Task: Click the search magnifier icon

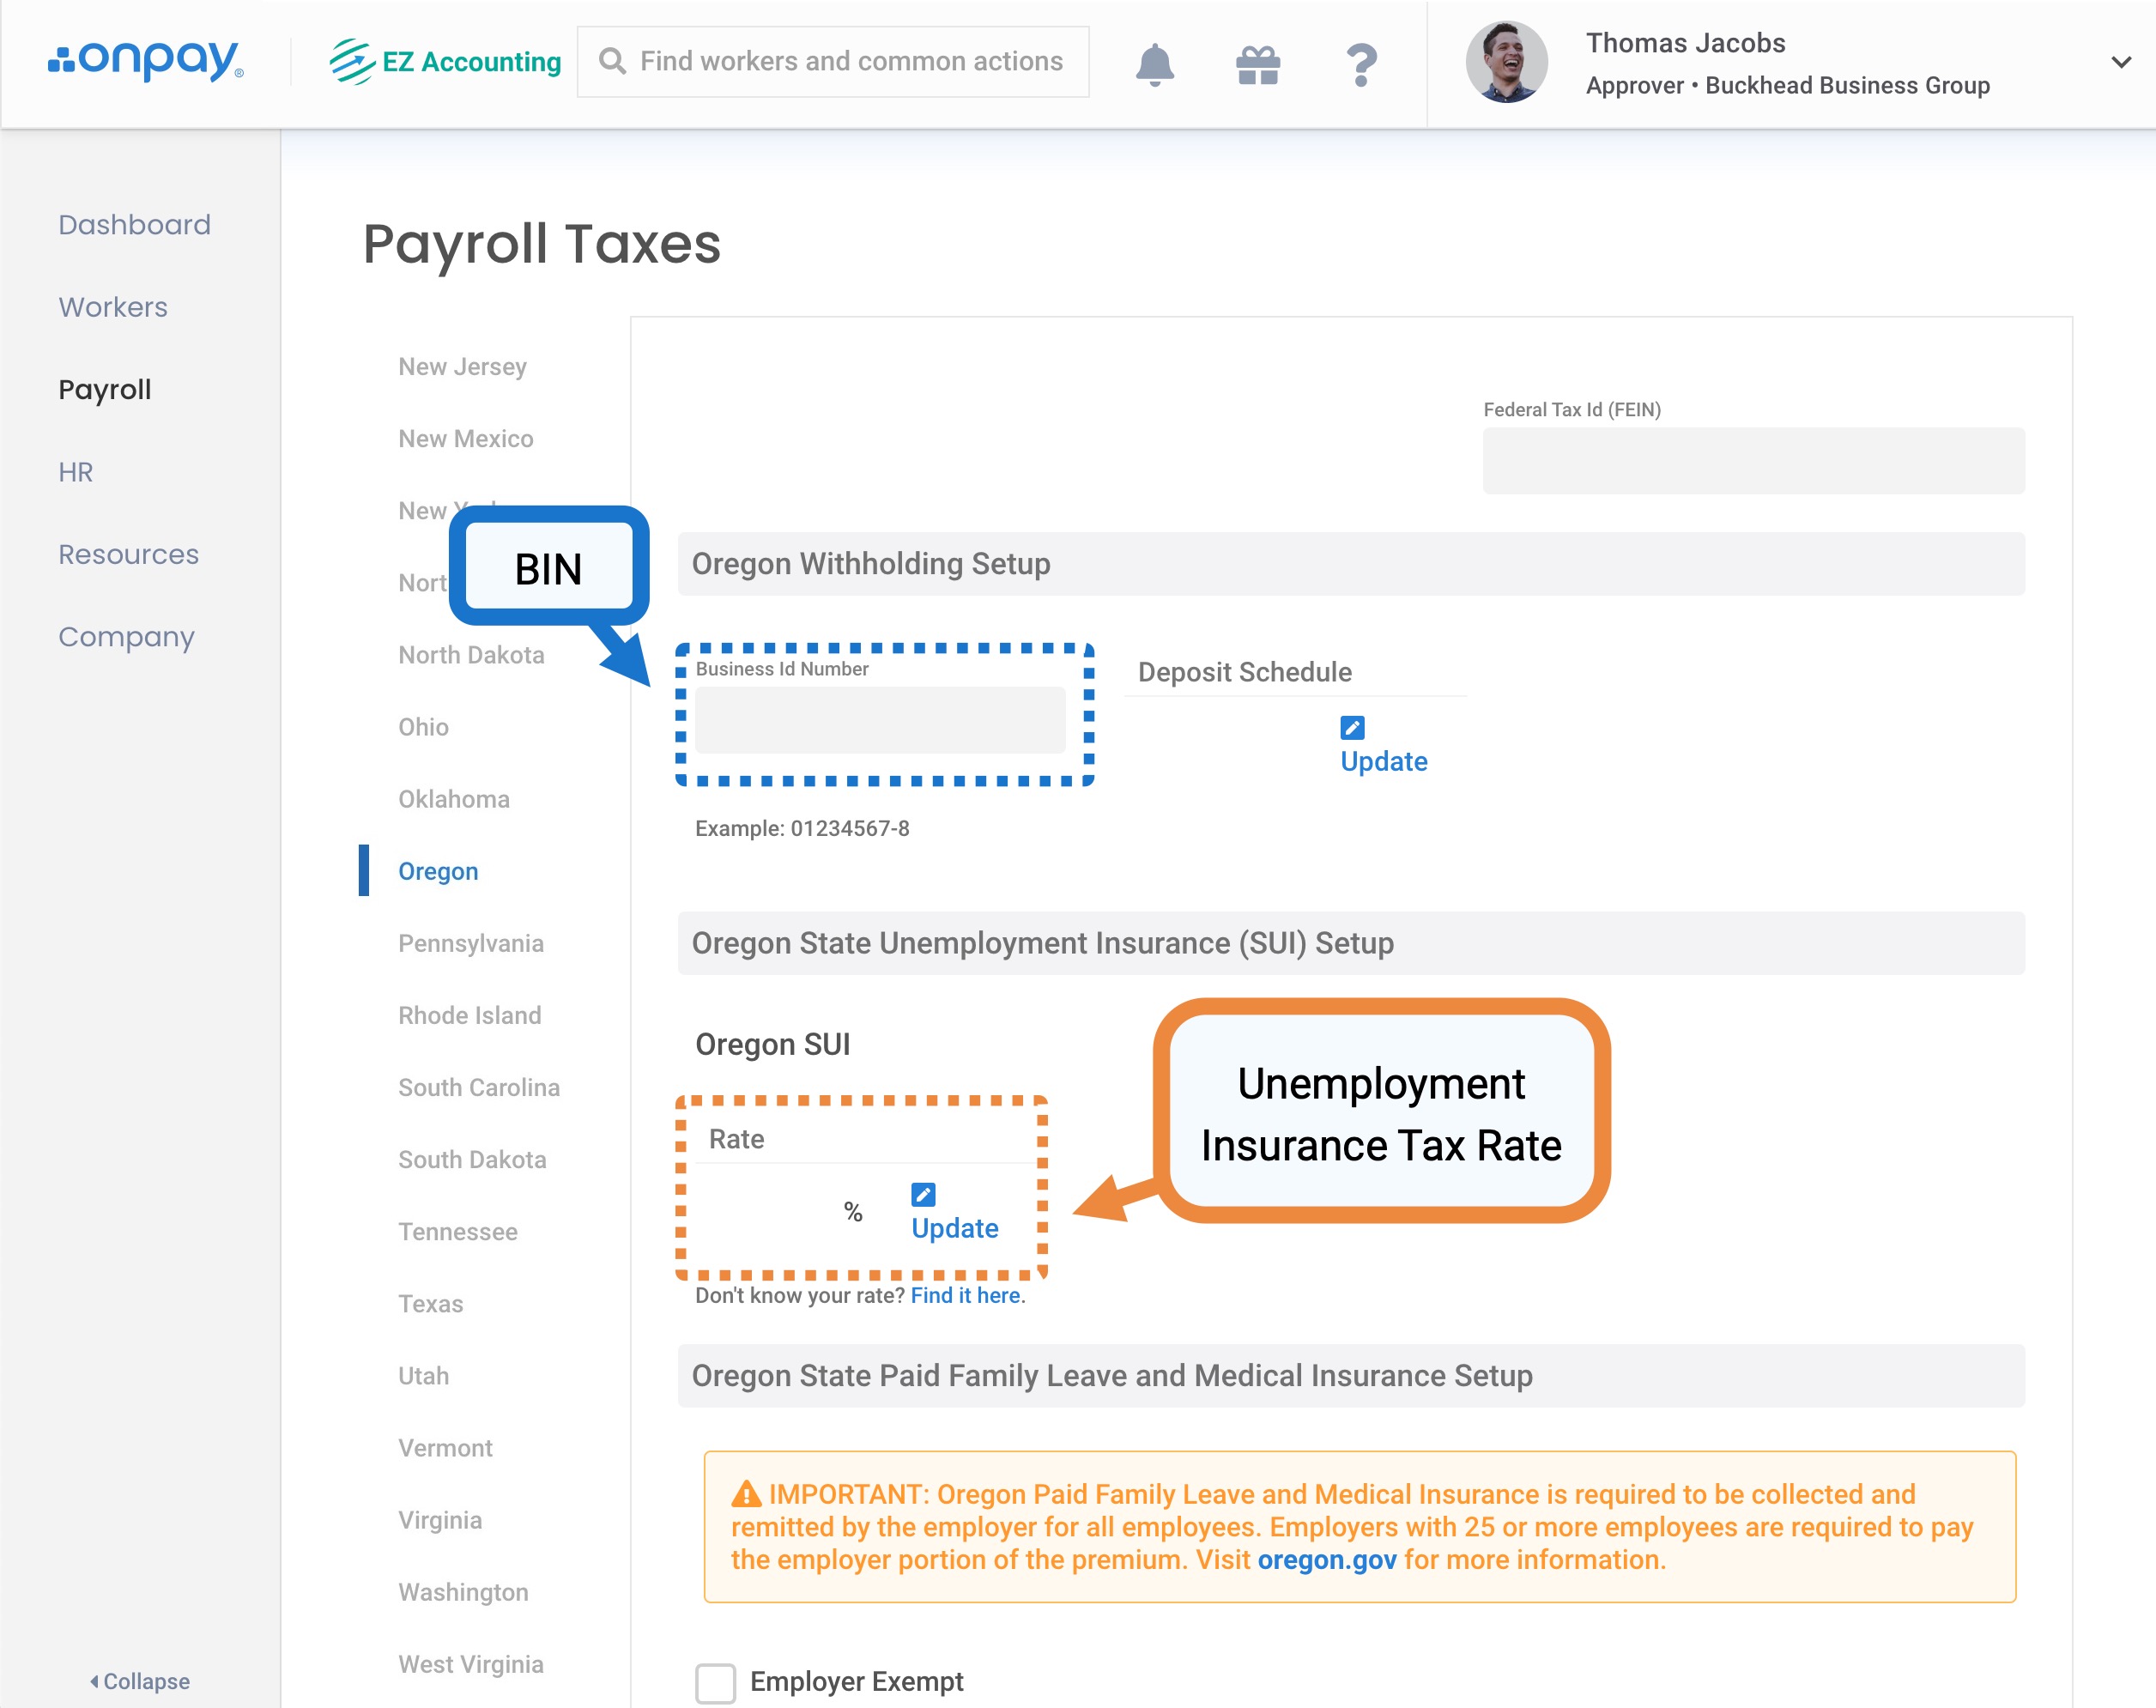Action: (612, 61)
